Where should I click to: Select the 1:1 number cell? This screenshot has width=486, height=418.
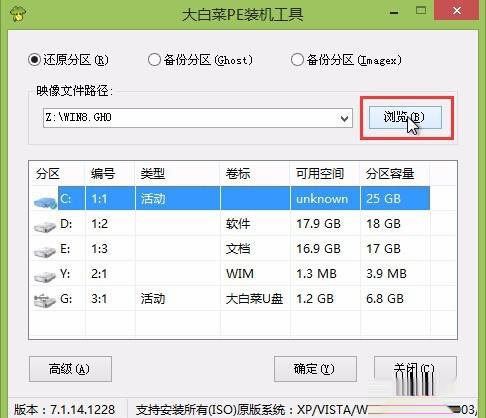110,199
